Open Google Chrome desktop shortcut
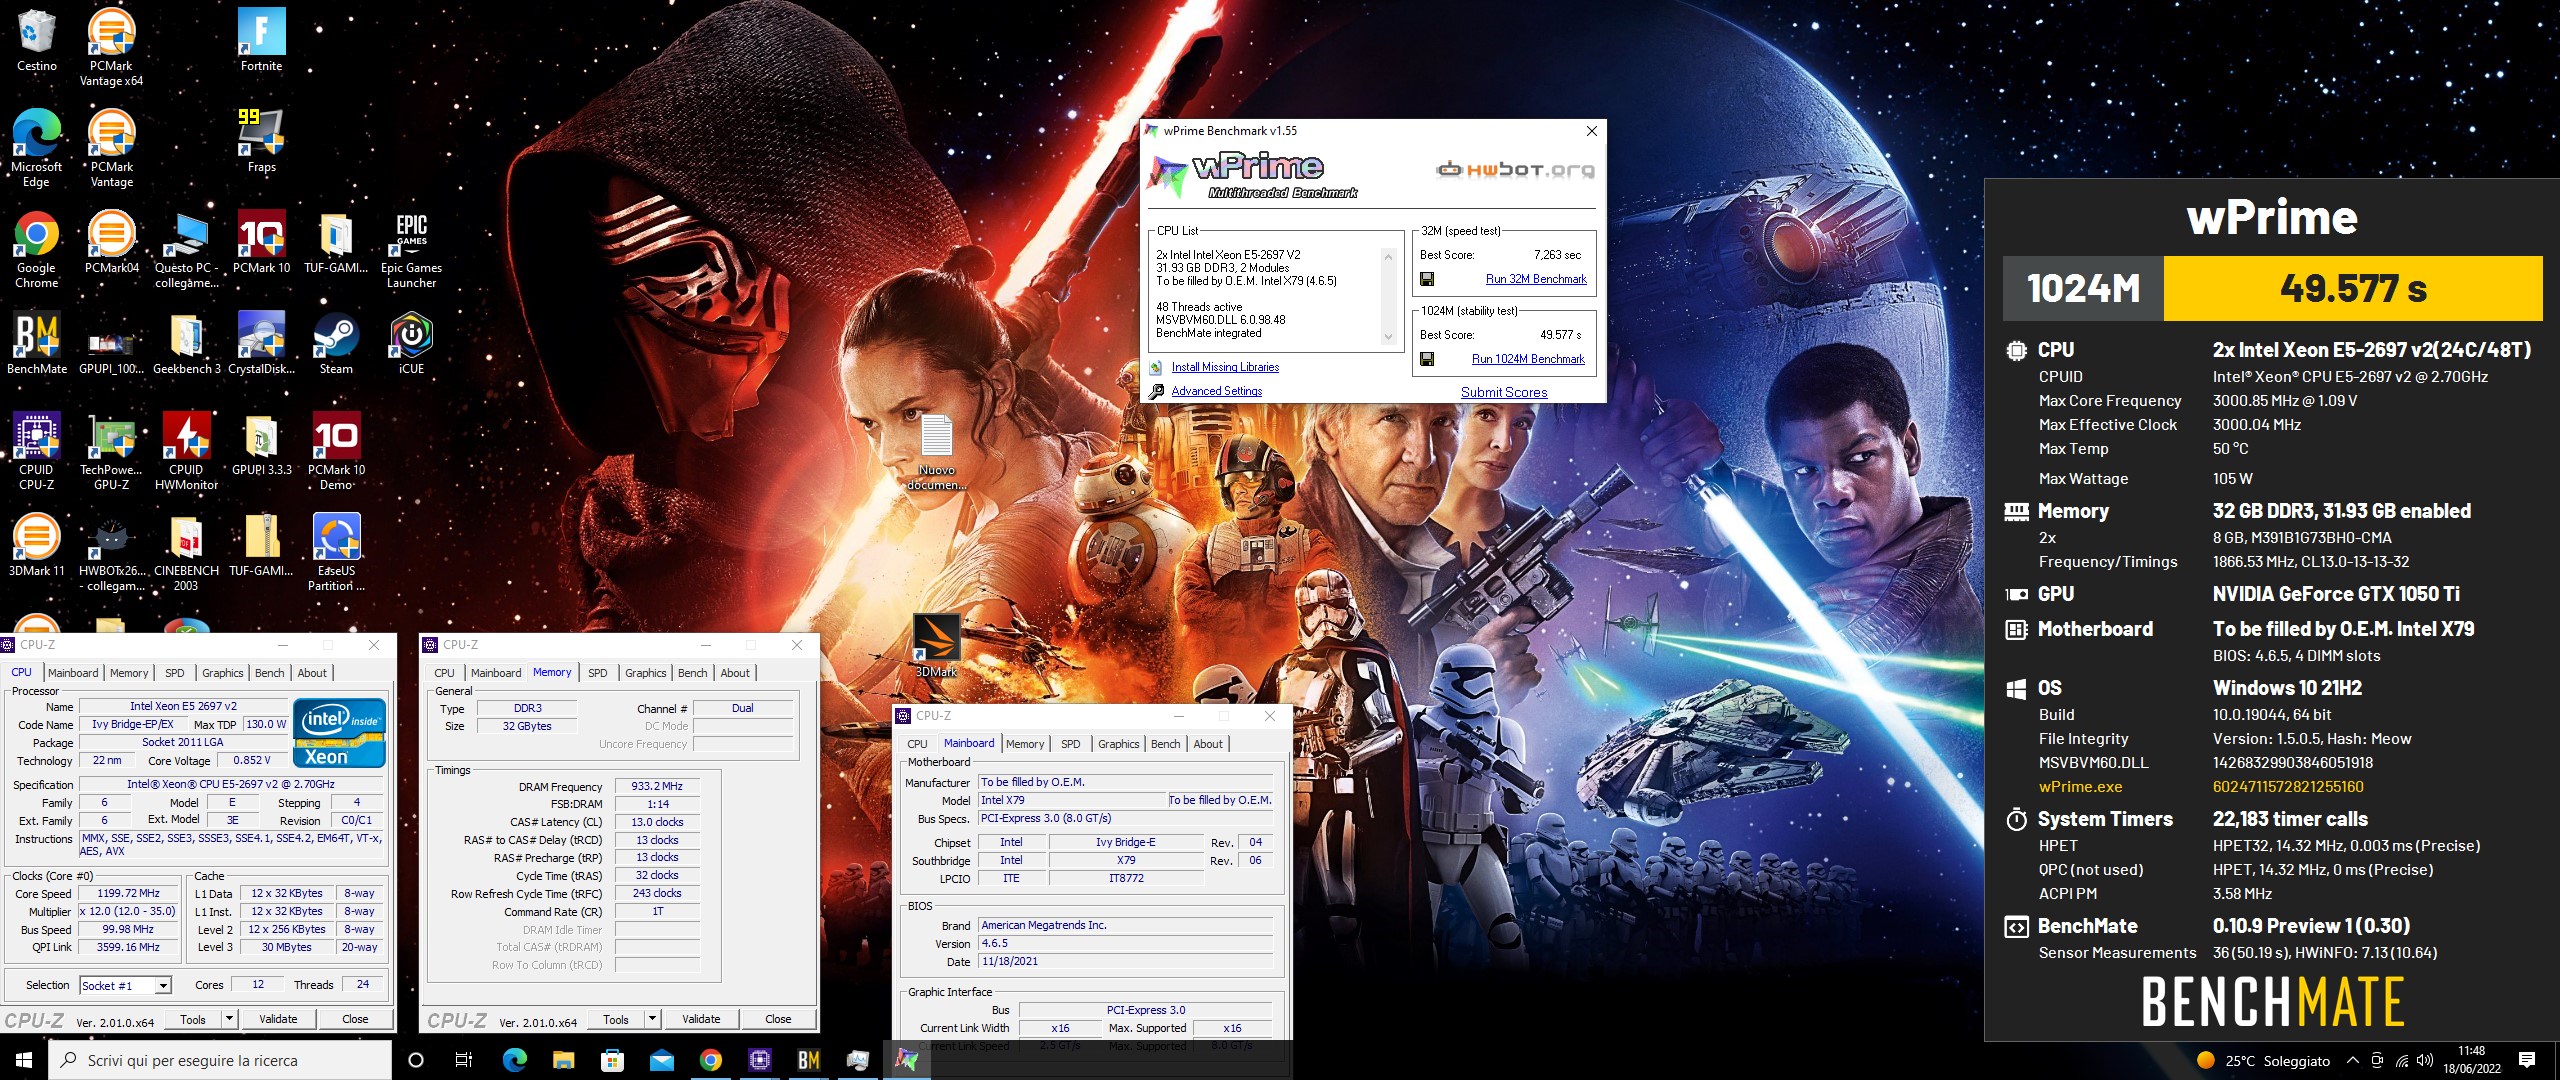 pos(37,249)
